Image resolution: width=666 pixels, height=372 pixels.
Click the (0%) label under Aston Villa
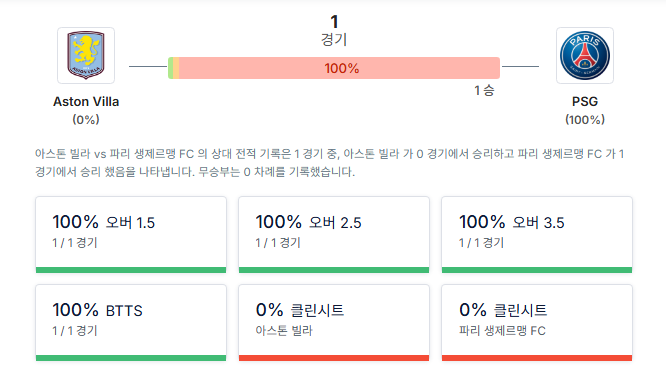pyautogui.click(x=86, y=120)
